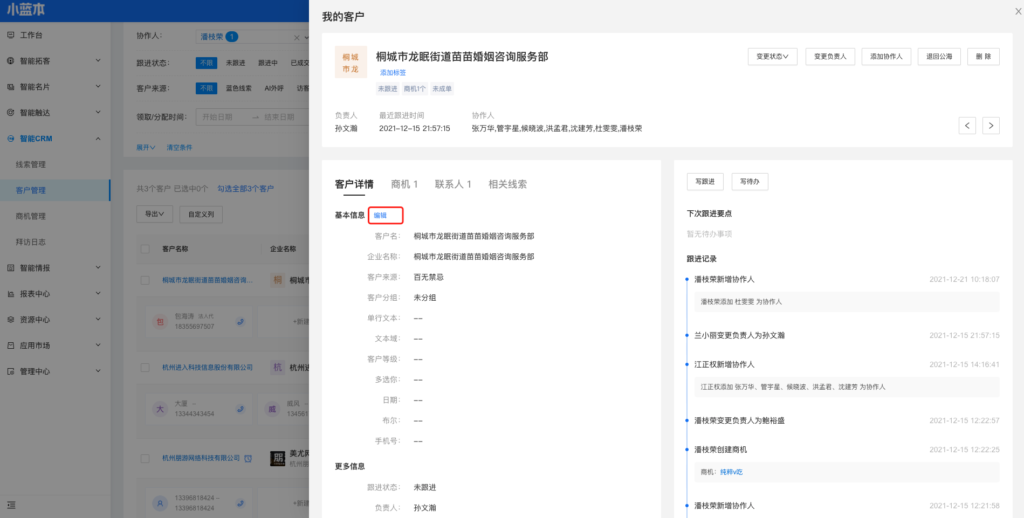Toggle the select-all checkbox in table header

point(145,249)
